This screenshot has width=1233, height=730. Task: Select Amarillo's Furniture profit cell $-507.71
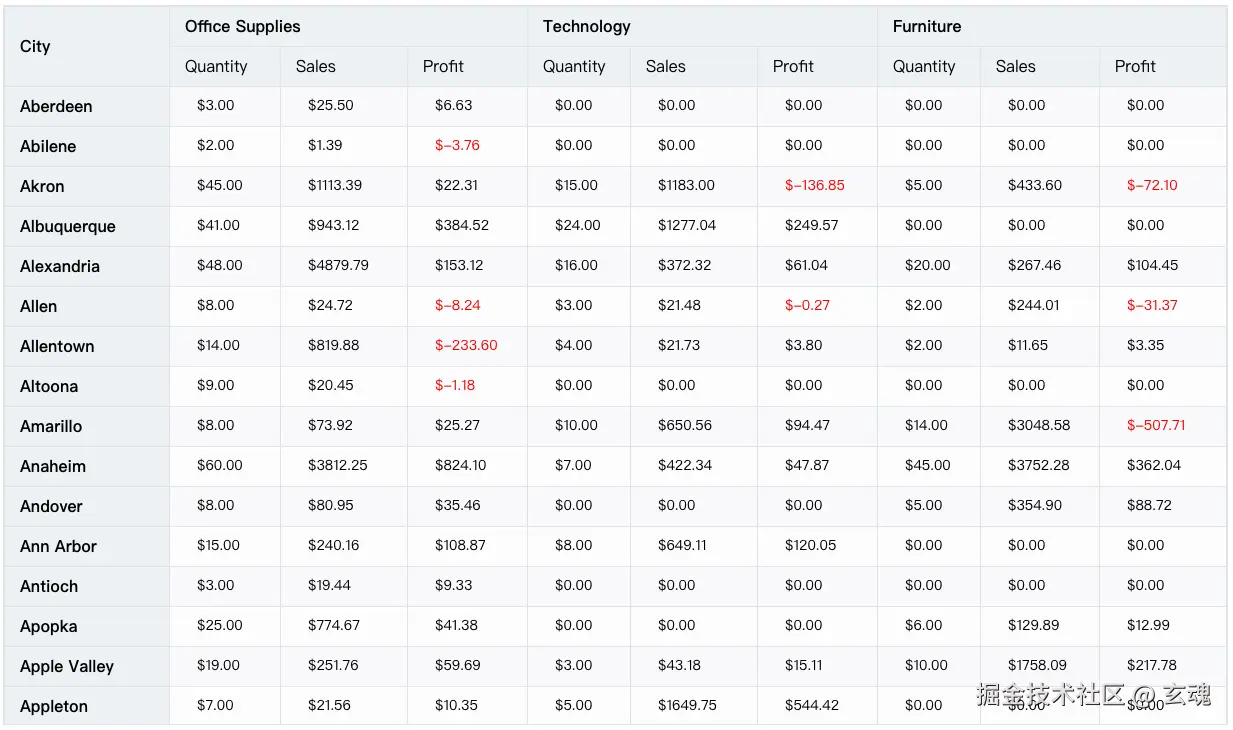tap(1156, 426)
